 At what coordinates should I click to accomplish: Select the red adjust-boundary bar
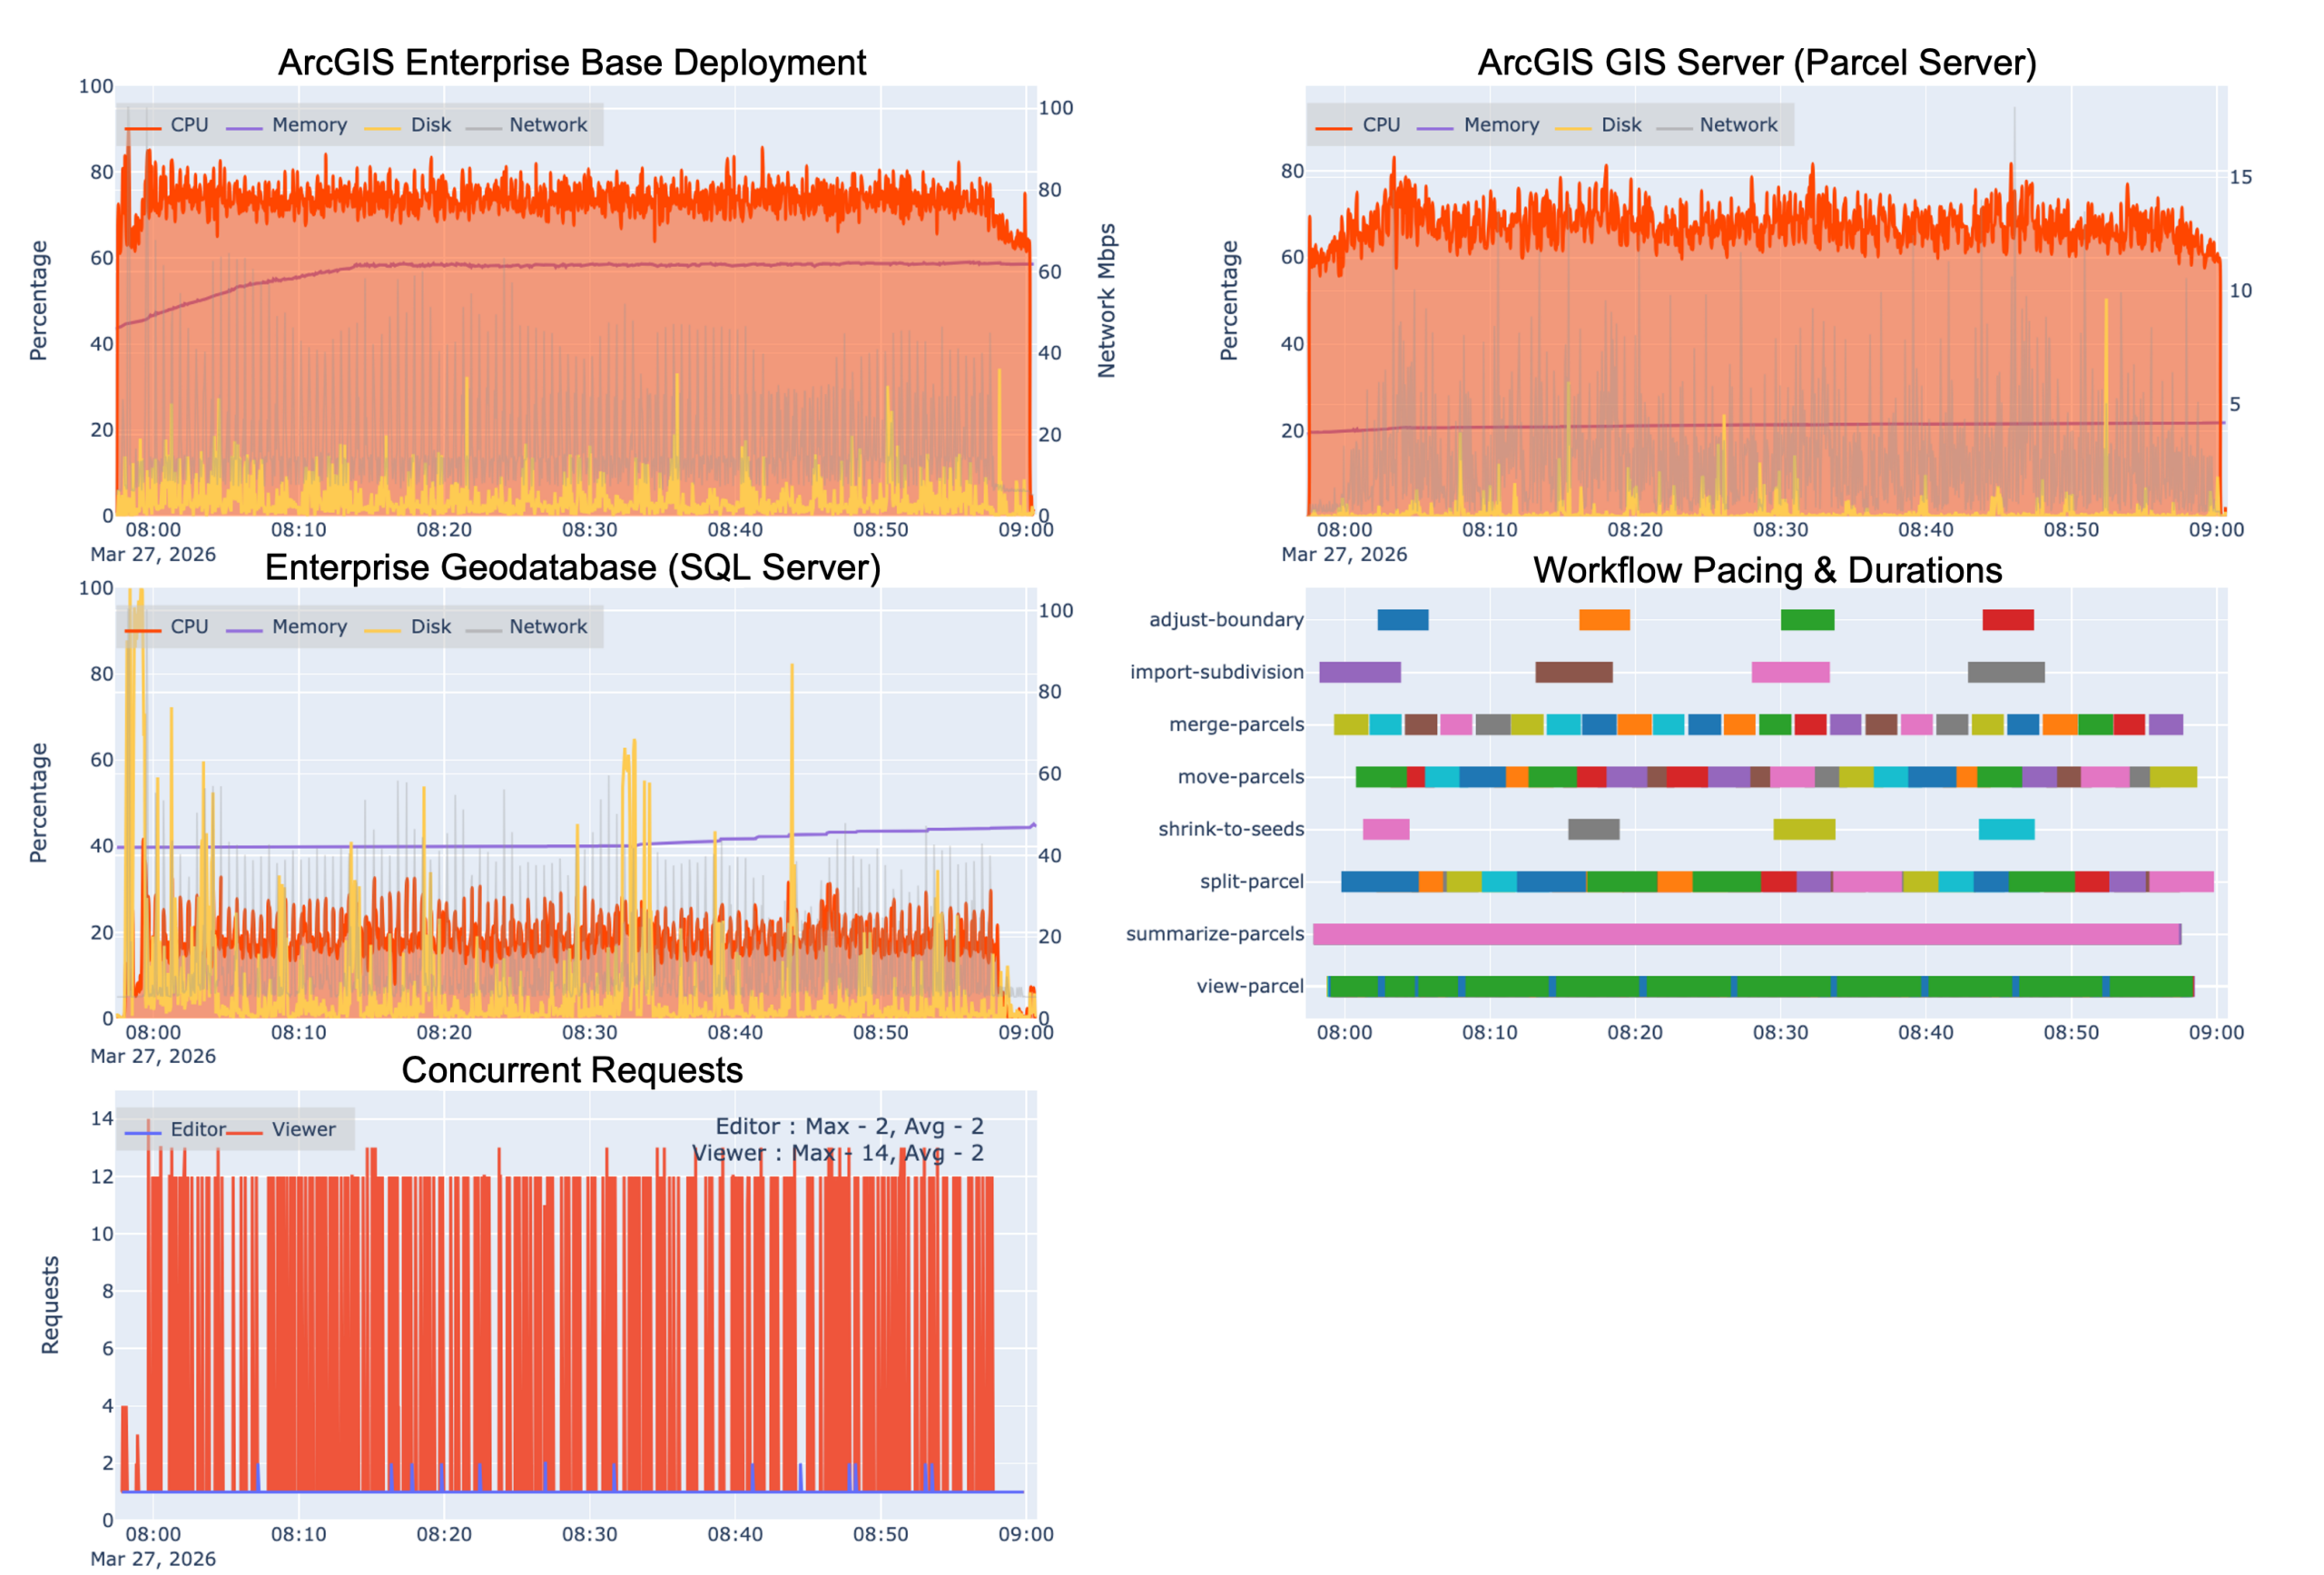pyautogui.click(x=2007, y=620)
